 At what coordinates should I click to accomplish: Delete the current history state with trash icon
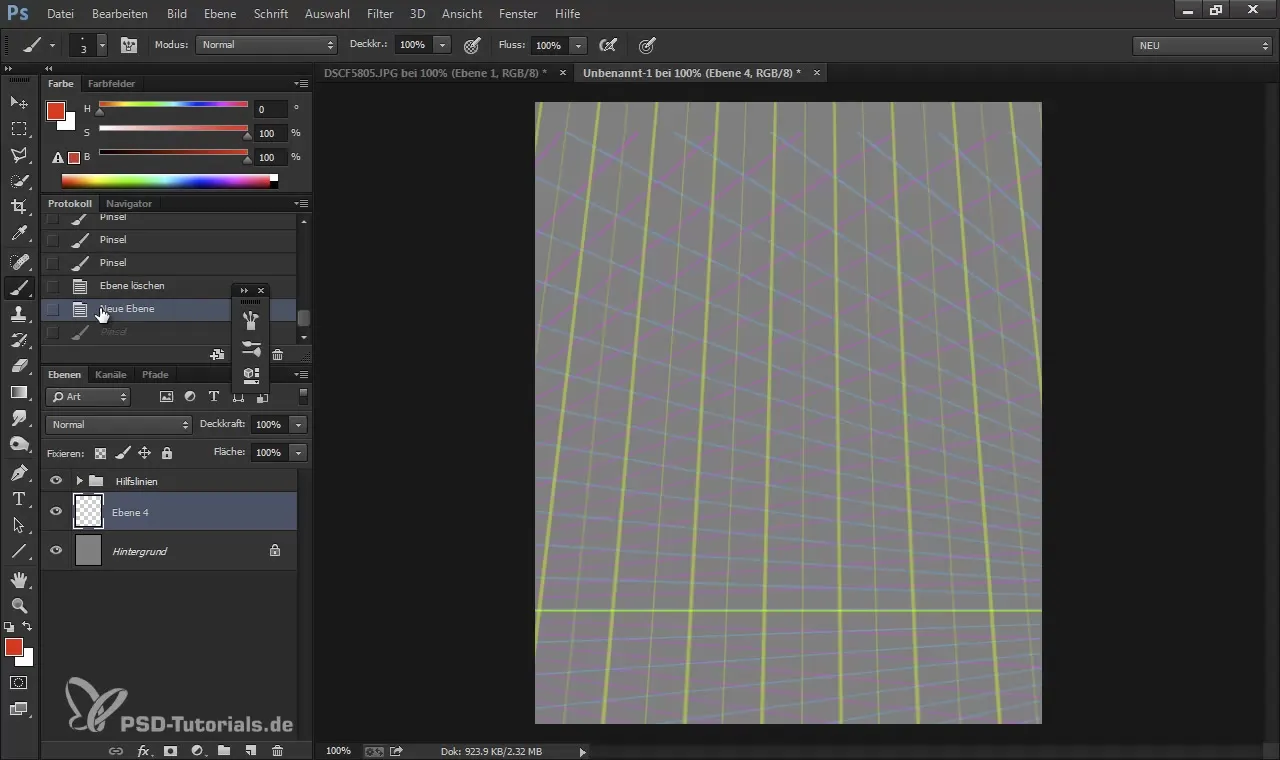[278, 354]
